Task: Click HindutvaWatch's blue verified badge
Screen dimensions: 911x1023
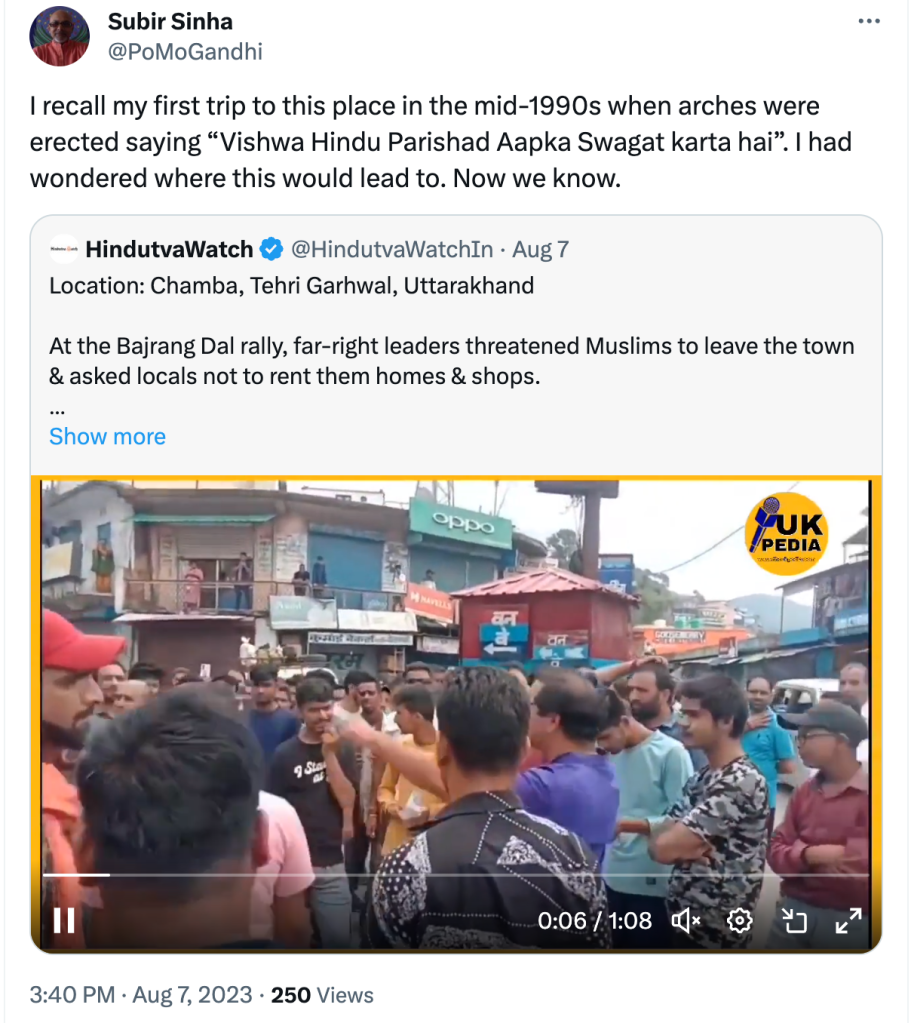Action: [x=271, y=249]
